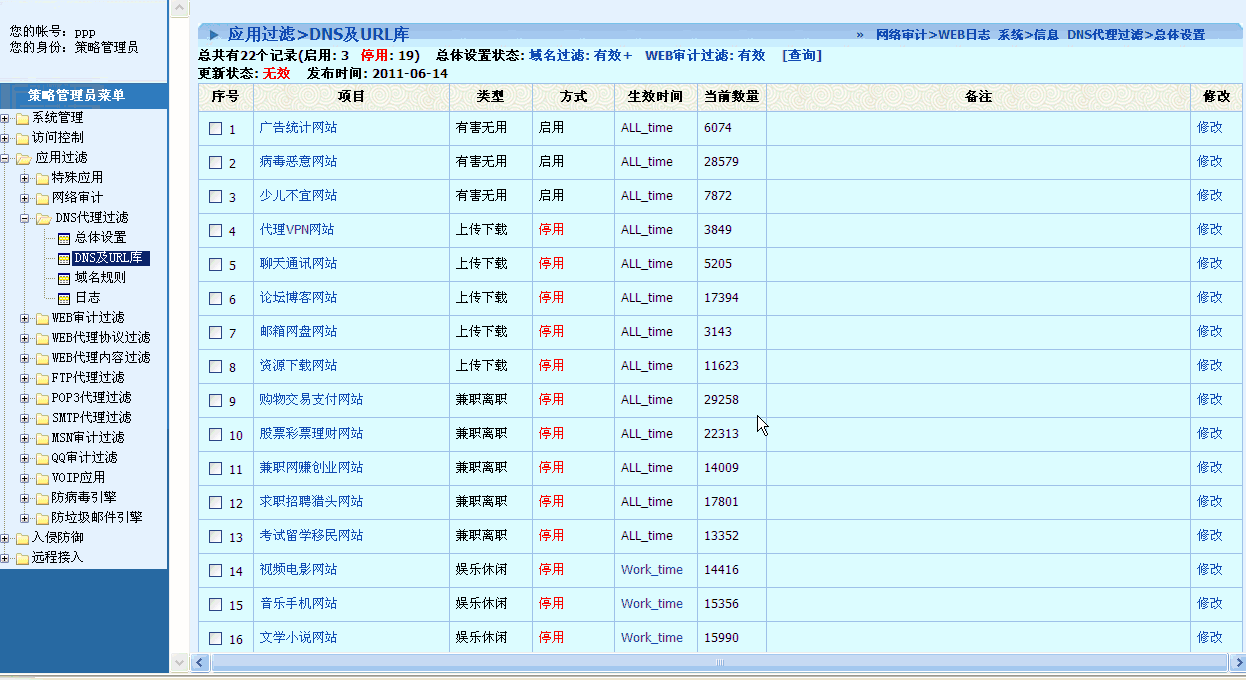Click the folder icon beside 入侵防御

point(21,538)
